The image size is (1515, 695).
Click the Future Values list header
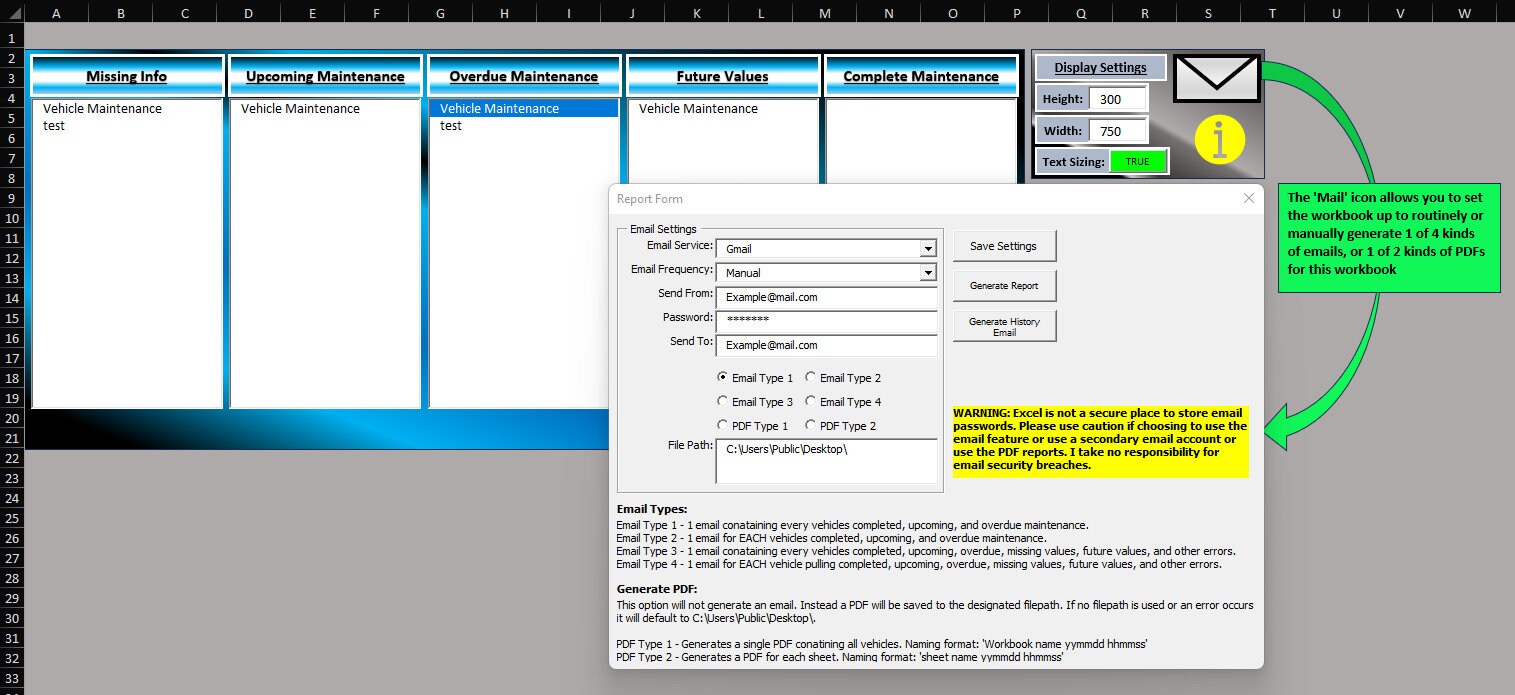point(722,75)
